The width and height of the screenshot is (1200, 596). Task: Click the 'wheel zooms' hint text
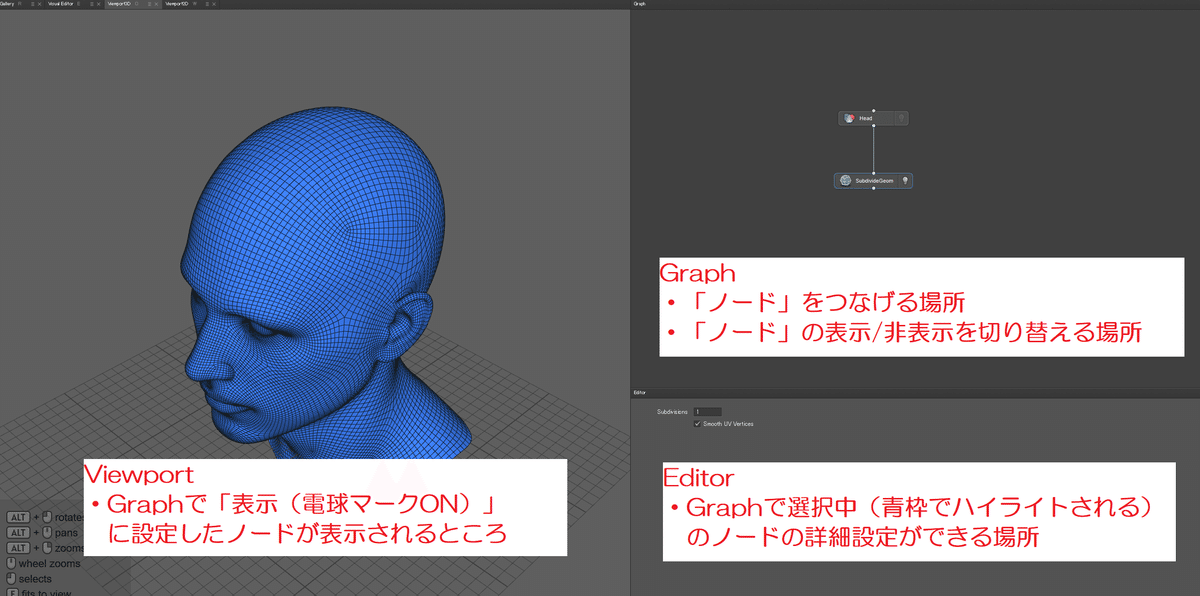49,564
